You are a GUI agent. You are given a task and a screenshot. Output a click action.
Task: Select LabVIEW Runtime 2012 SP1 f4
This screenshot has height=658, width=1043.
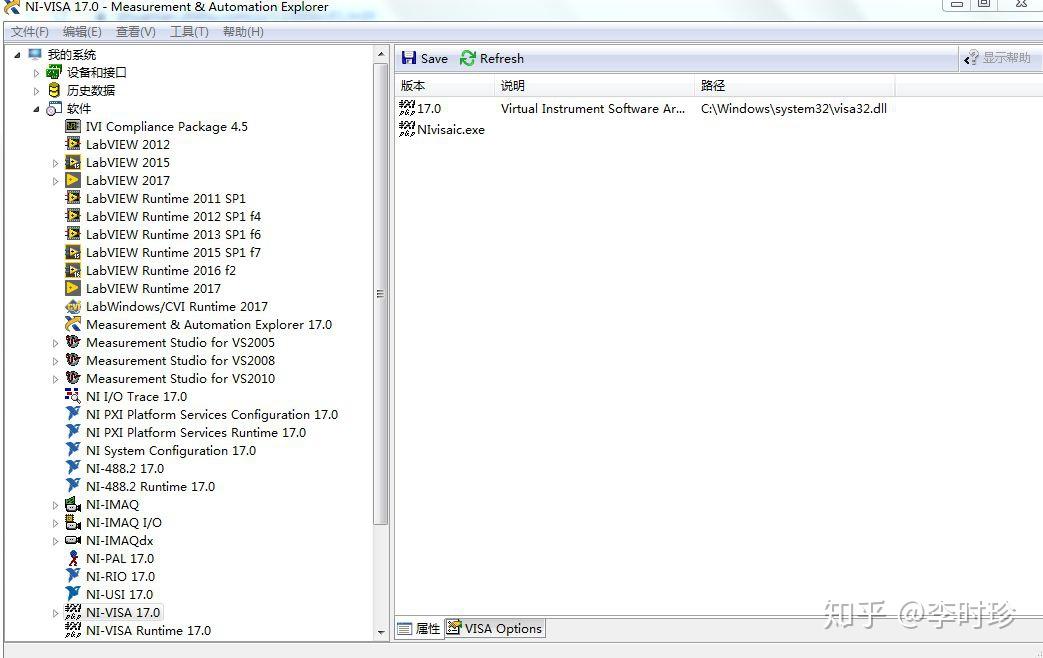coord(173,216)
